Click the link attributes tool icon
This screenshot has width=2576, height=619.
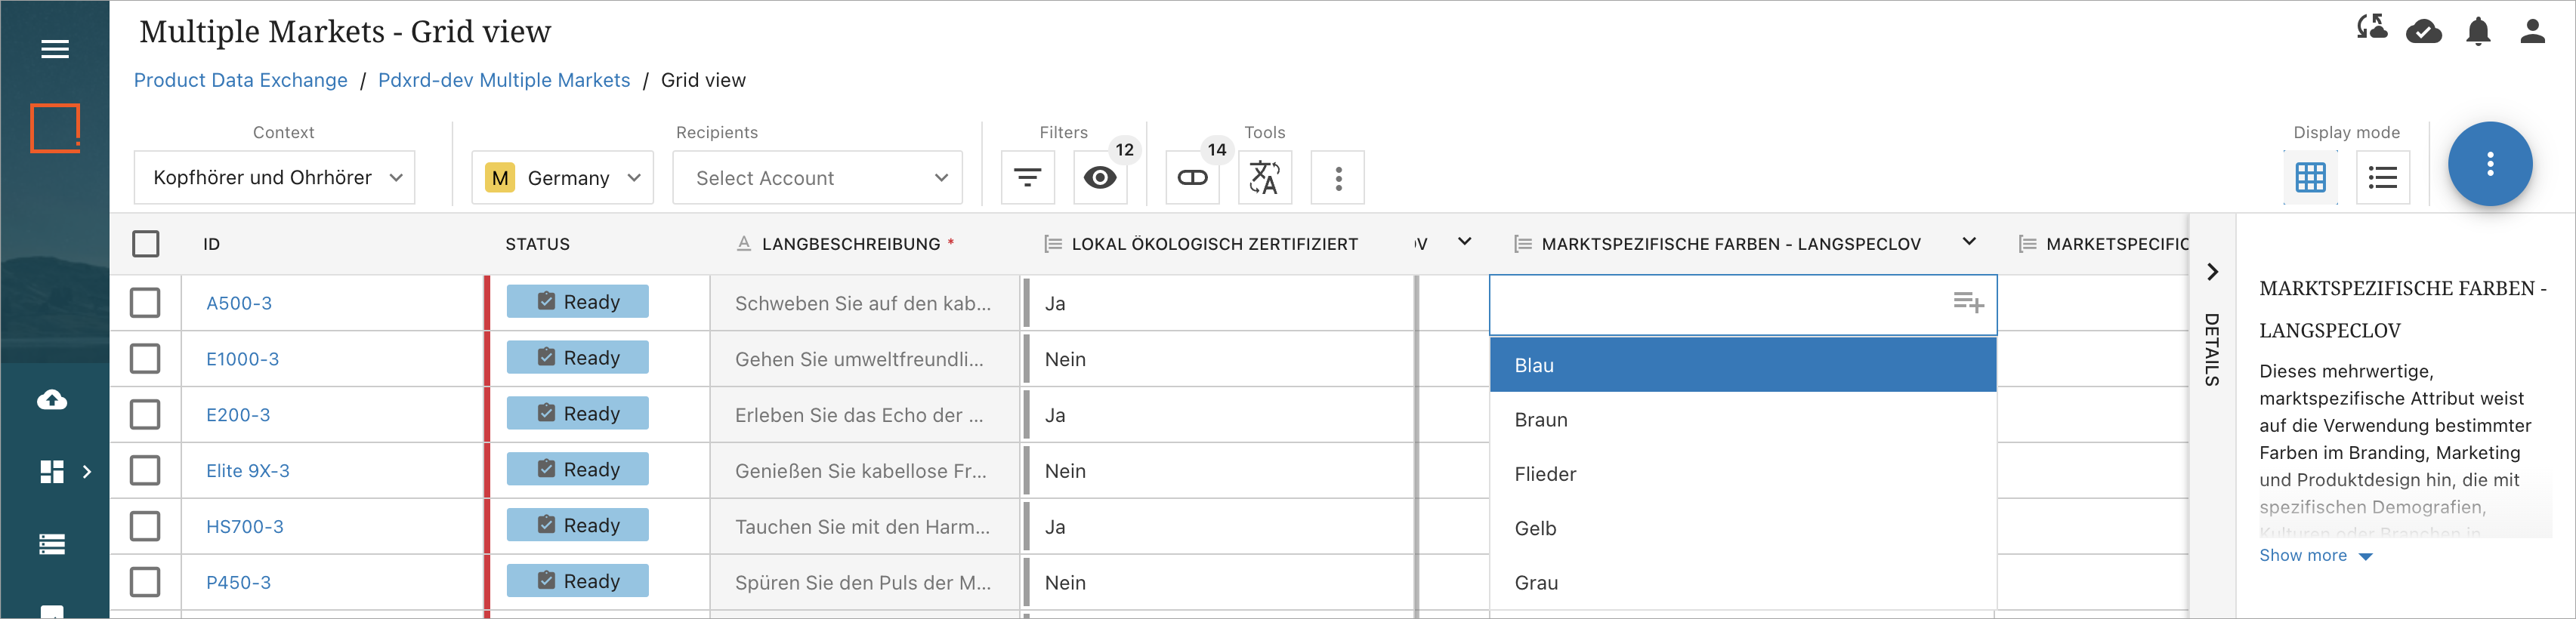click(1192, 178)
